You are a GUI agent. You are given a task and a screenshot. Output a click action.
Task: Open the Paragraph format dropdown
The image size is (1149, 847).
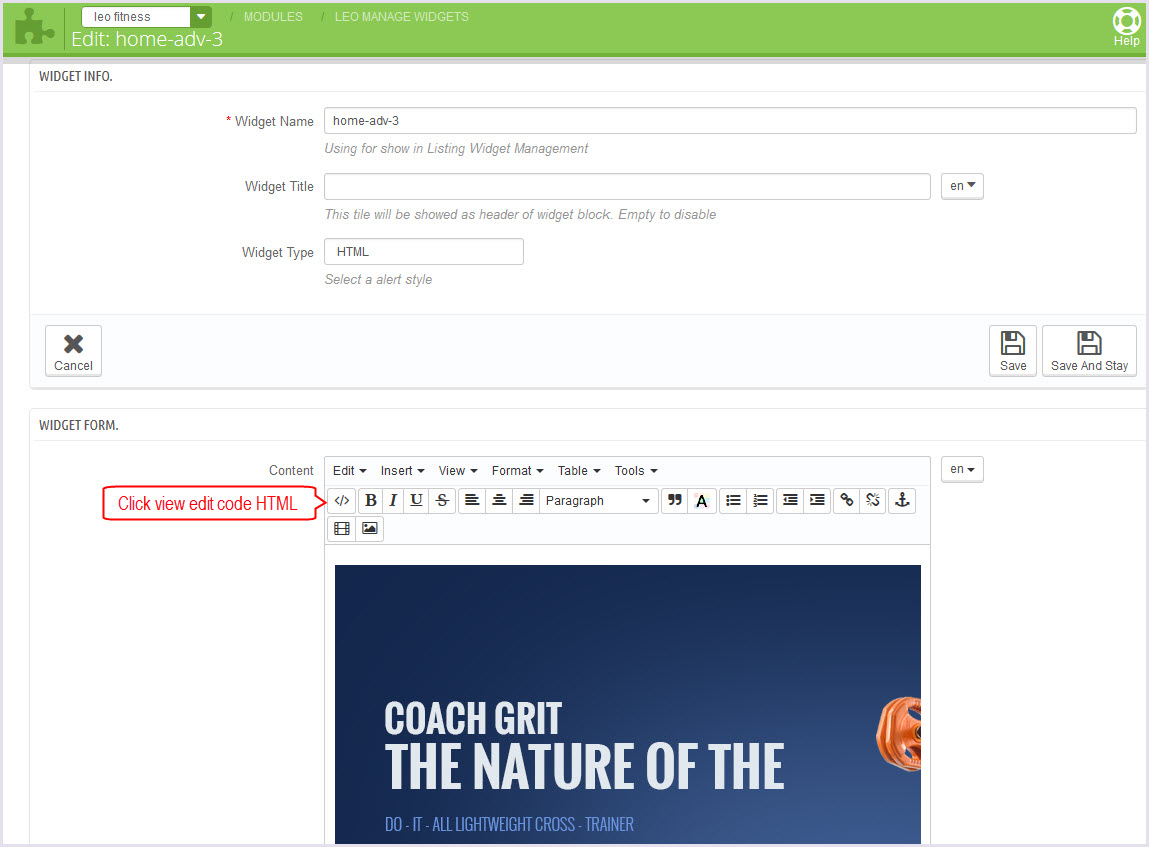point(599,500)
